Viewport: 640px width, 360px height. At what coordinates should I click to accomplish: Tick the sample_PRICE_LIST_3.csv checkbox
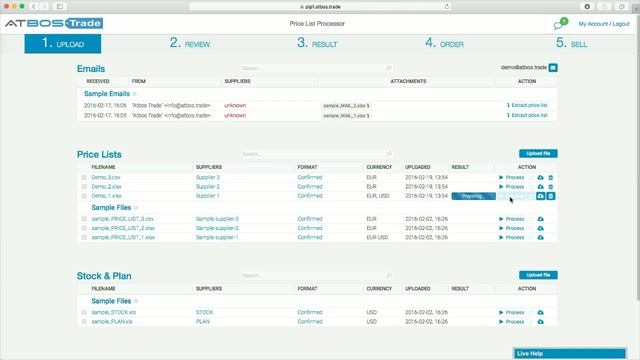tap(84, 219)
